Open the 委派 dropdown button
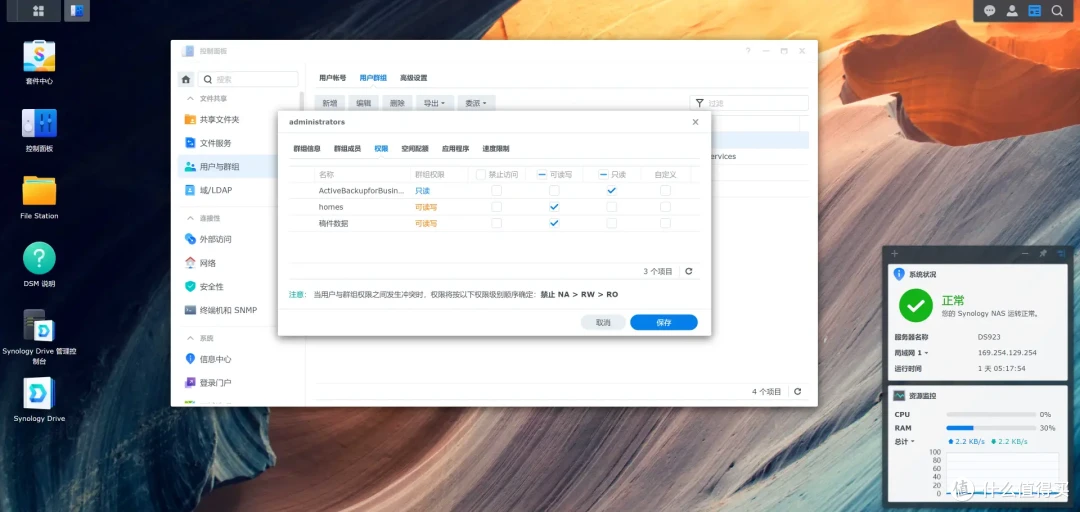This screenshot has height=512, width=1080. [x=476, y=103]
